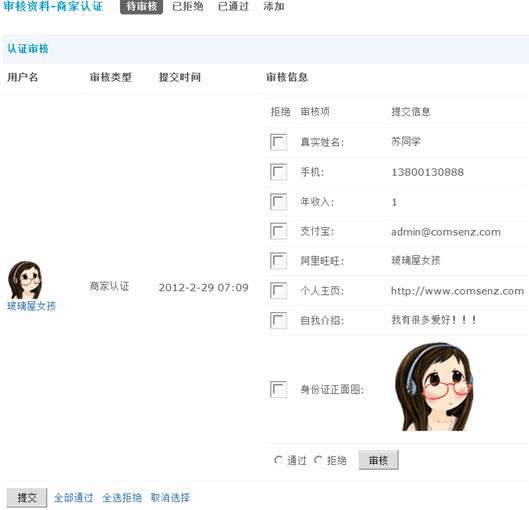The width and height of the screenshot is (529, 510).
Task: Click the self-intro text 我有很多爱好!!!
Action: click(434, 319)
